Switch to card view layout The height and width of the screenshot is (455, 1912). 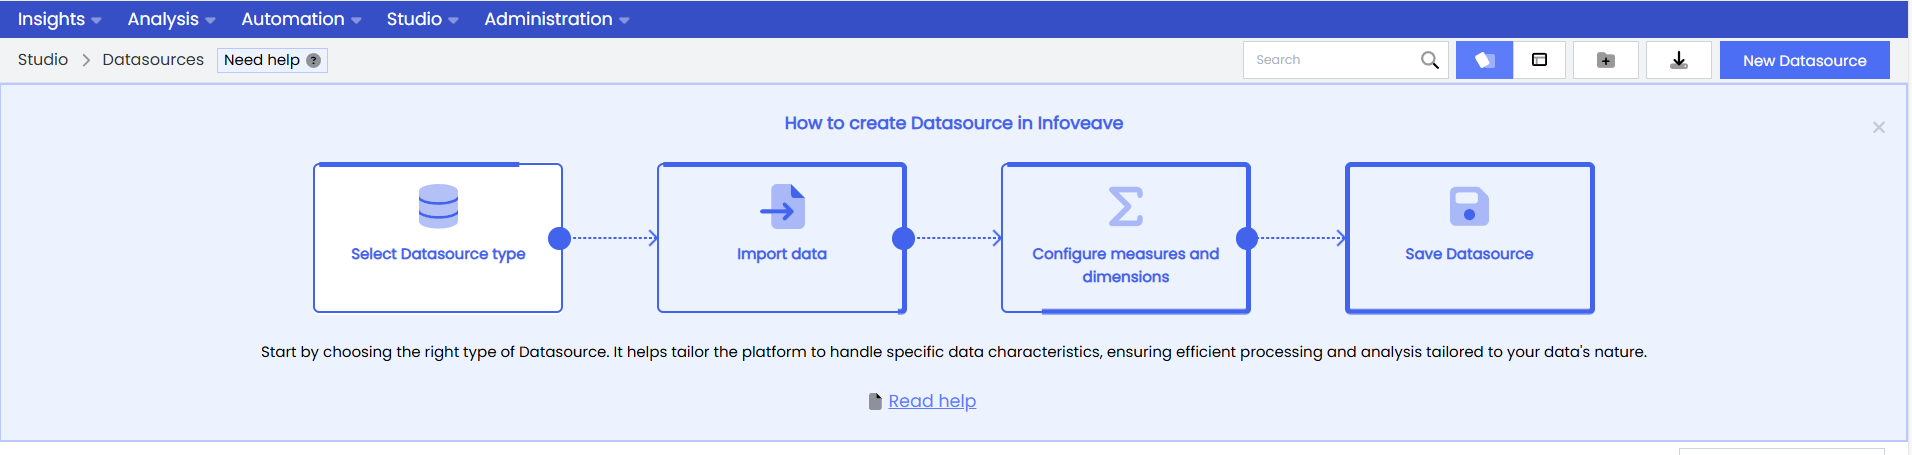1484,60
